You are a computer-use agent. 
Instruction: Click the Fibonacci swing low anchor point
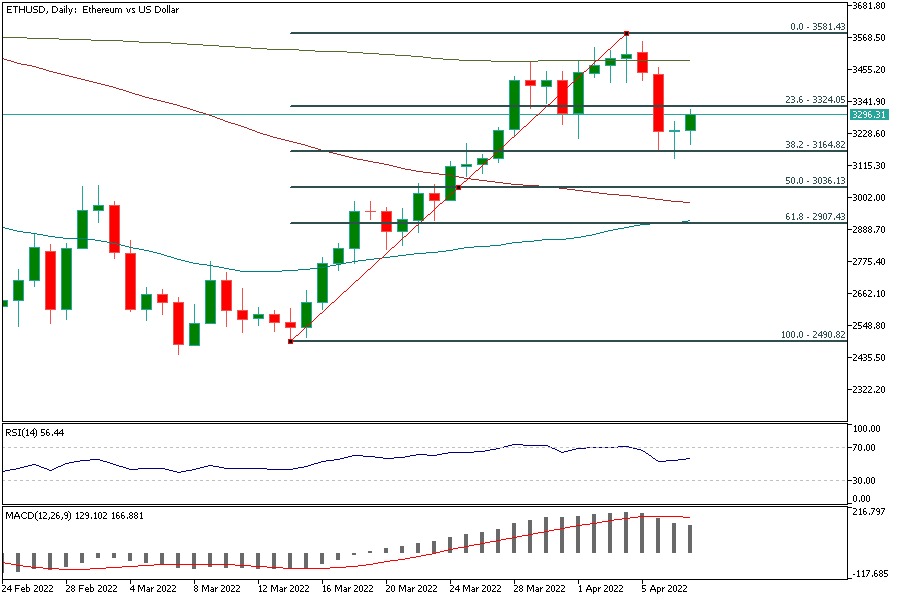click(x=290, y=341)
